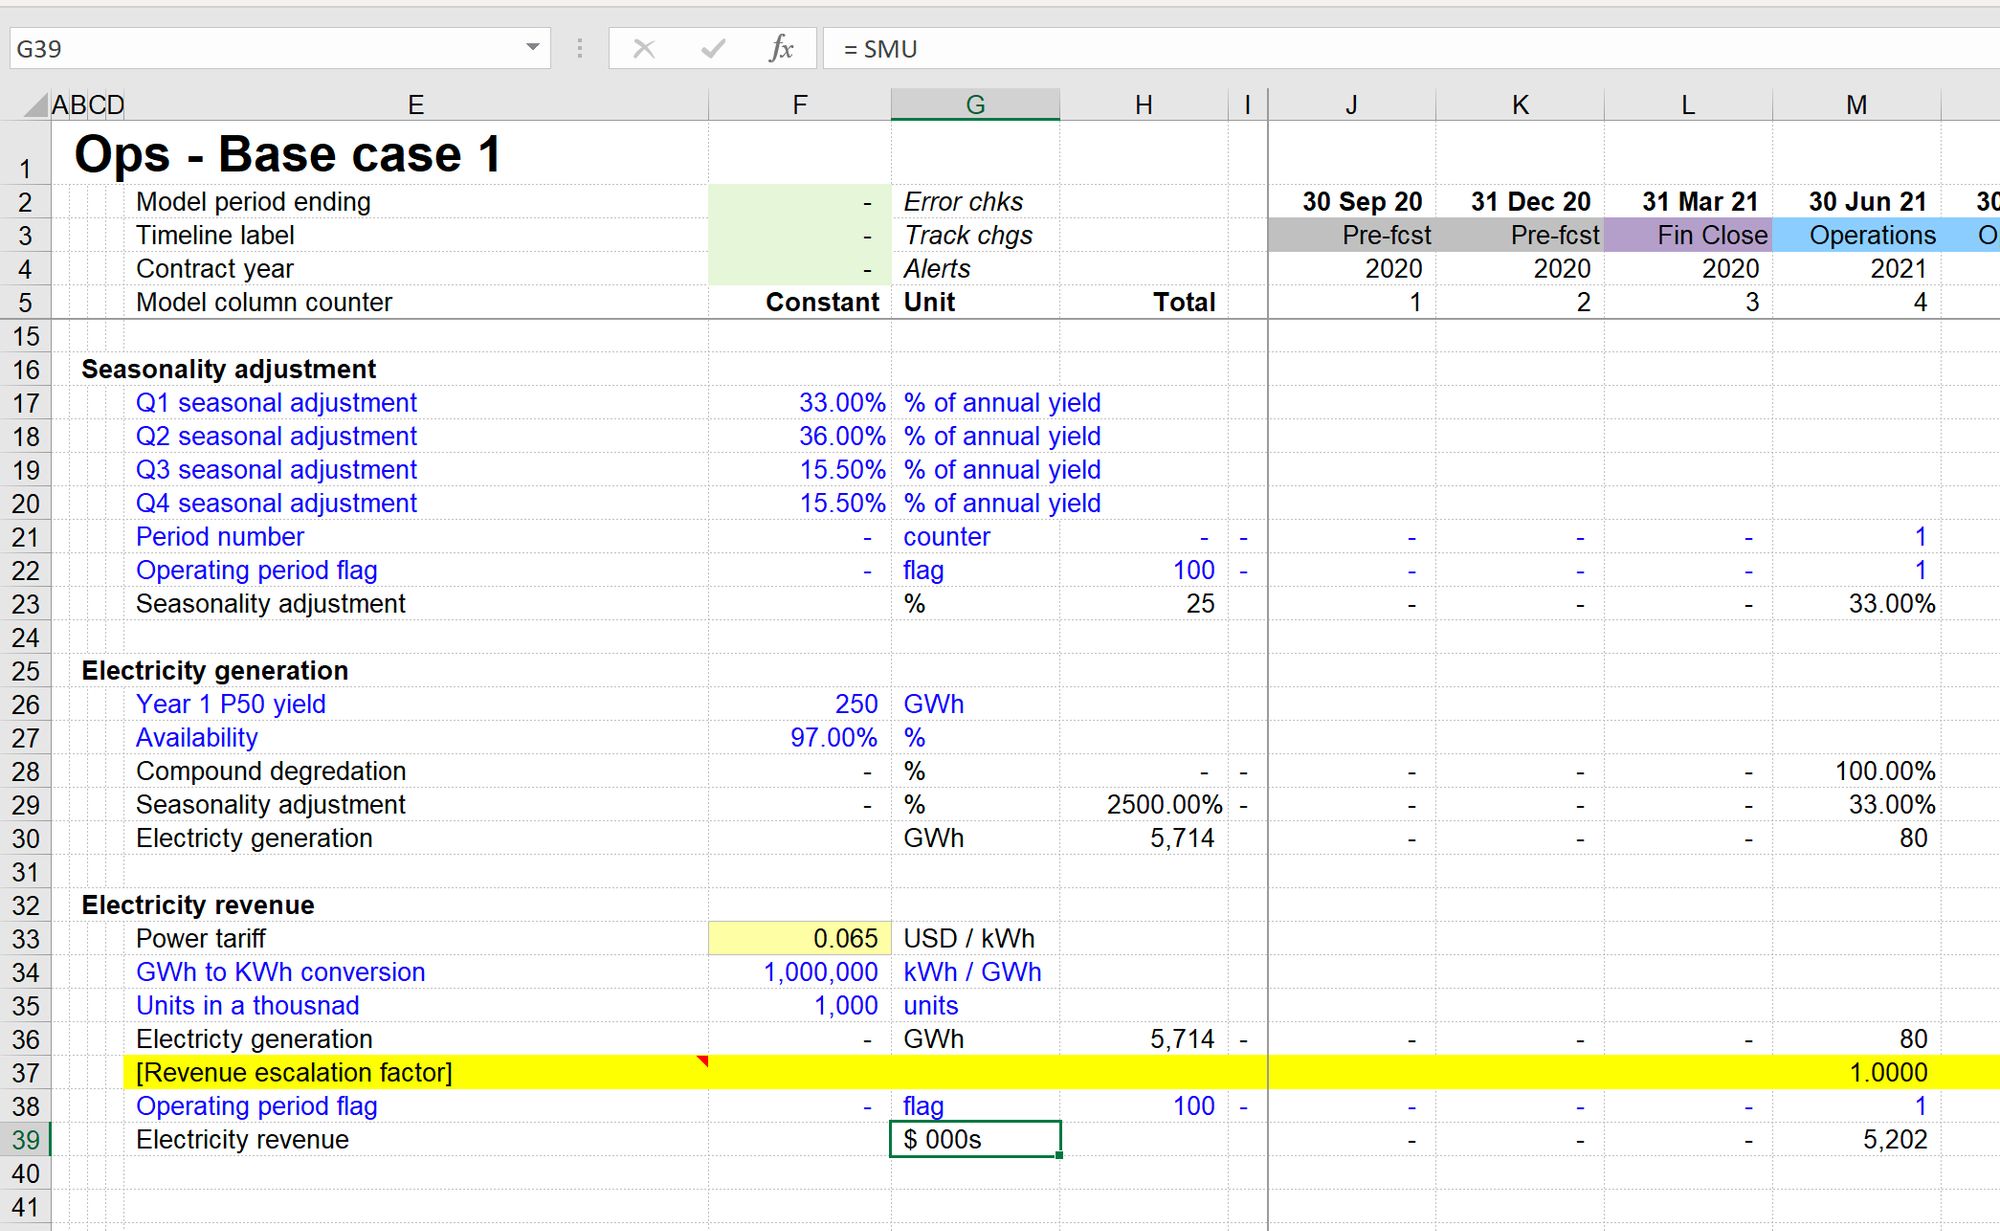The width and height of the screenshot is (2000, 1231).
Task: Click the Year 1 P50 yield label
Action: pos(231,704)
